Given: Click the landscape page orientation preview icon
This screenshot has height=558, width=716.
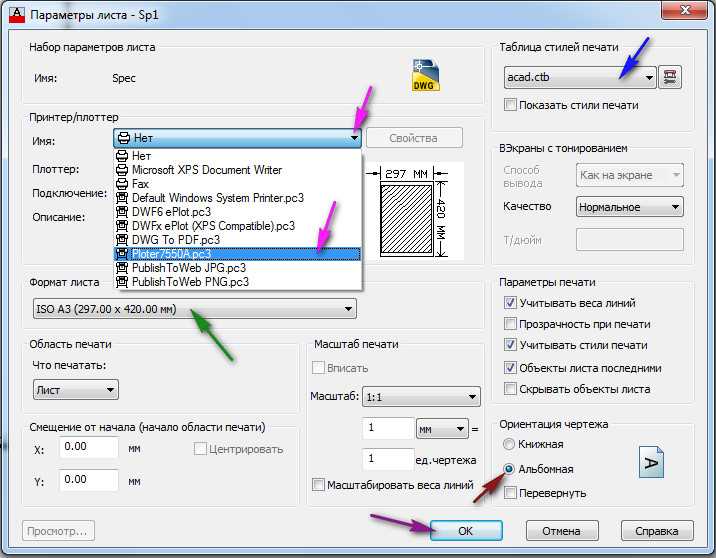Looking at the screenshot, I should pos(651,462).
